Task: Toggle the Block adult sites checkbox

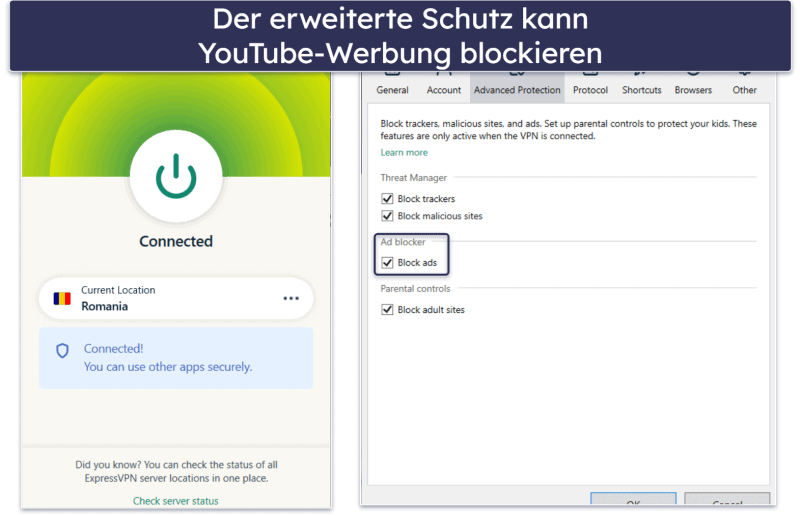Action: [x=387, y=310]
